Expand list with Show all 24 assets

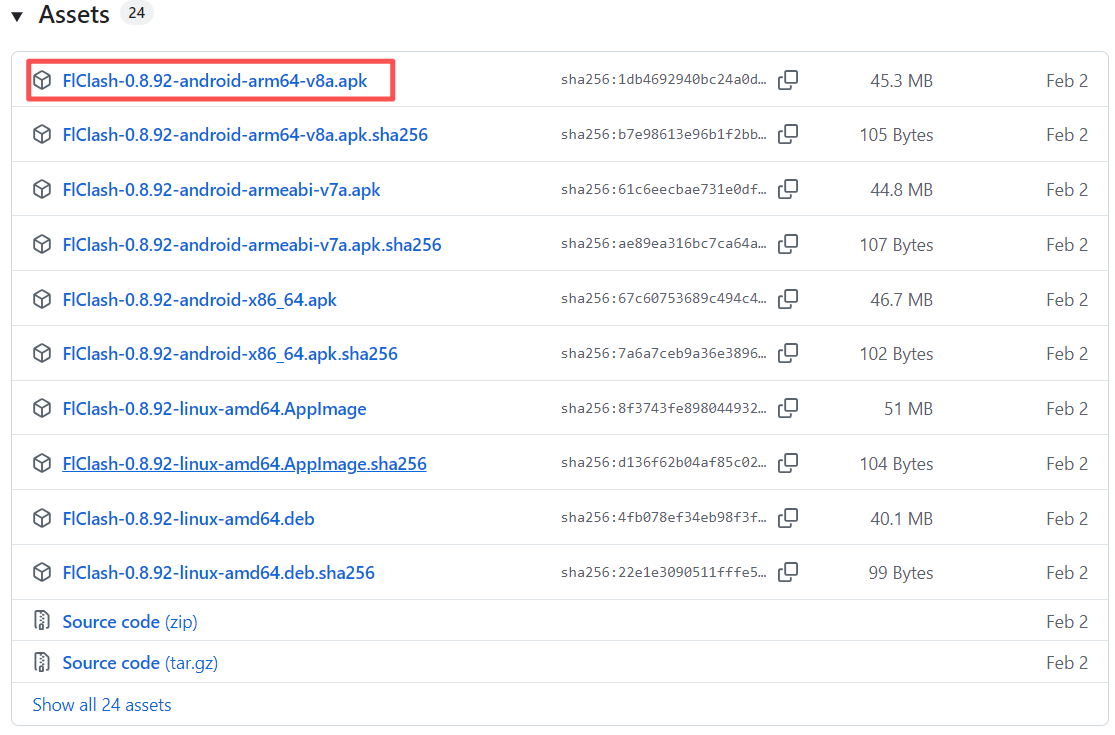coord(102,705)
